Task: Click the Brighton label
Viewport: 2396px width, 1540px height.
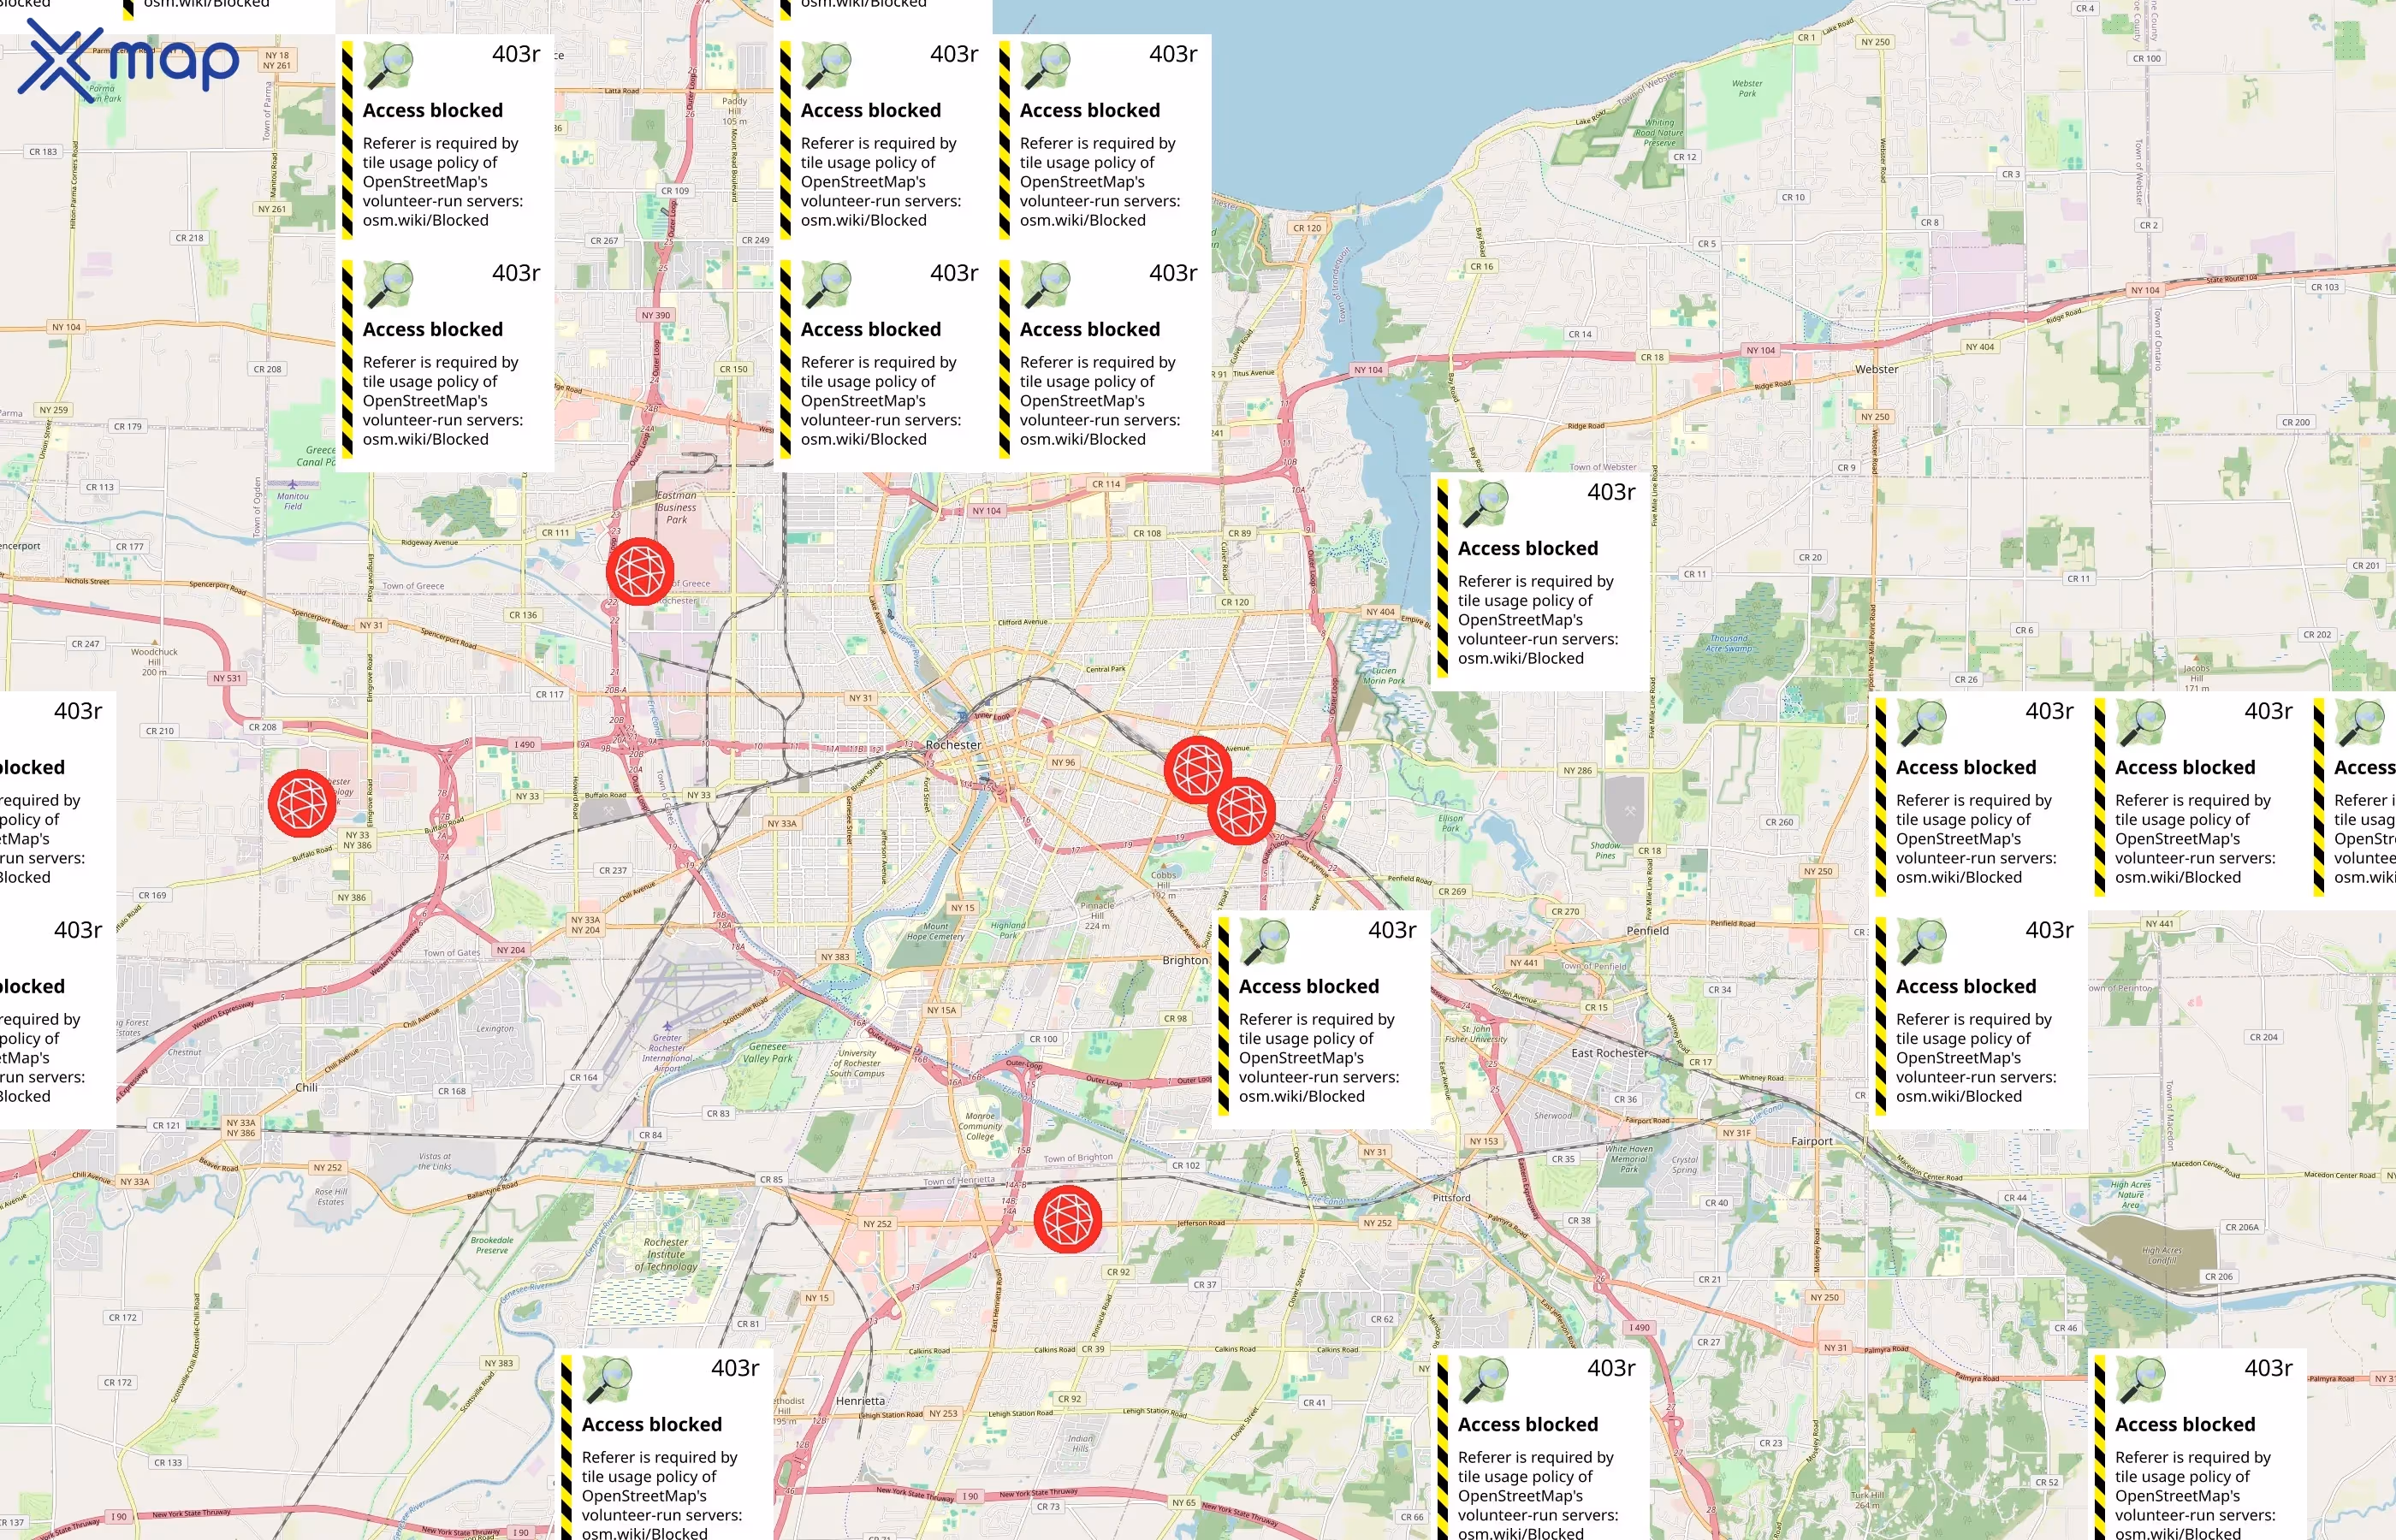Action: (1185, 960)
